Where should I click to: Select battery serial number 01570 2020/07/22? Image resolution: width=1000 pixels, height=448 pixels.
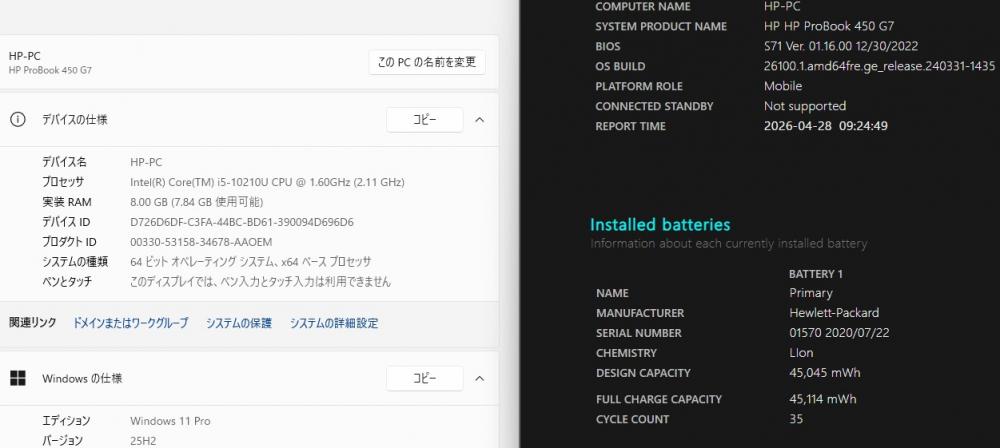pos(839,333)
